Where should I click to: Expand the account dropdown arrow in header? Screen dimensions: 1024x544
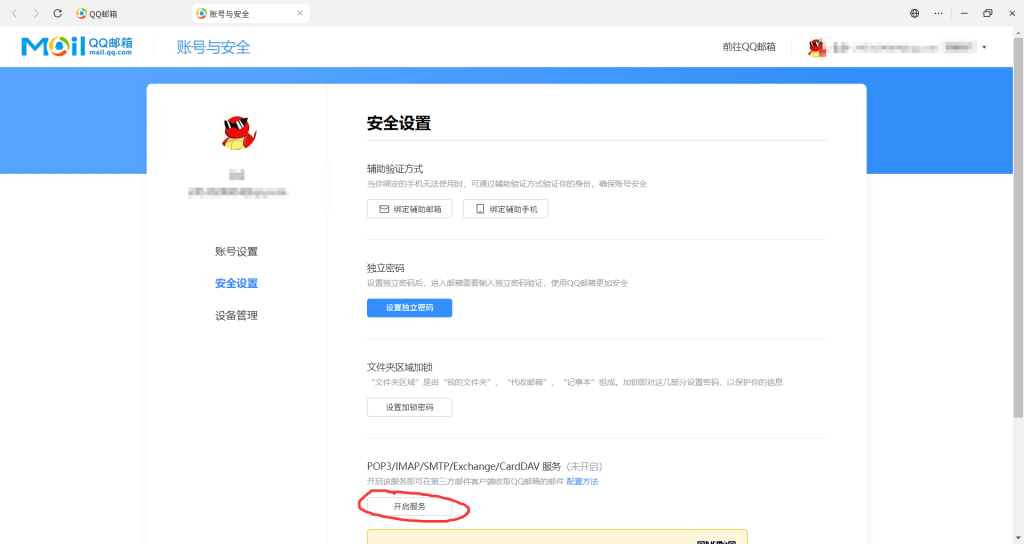tap(984, 47)
